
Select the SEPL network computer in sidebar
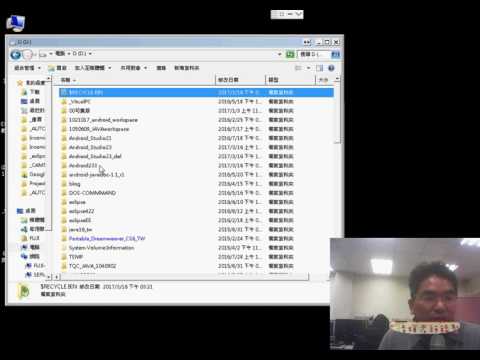(39, 274)
